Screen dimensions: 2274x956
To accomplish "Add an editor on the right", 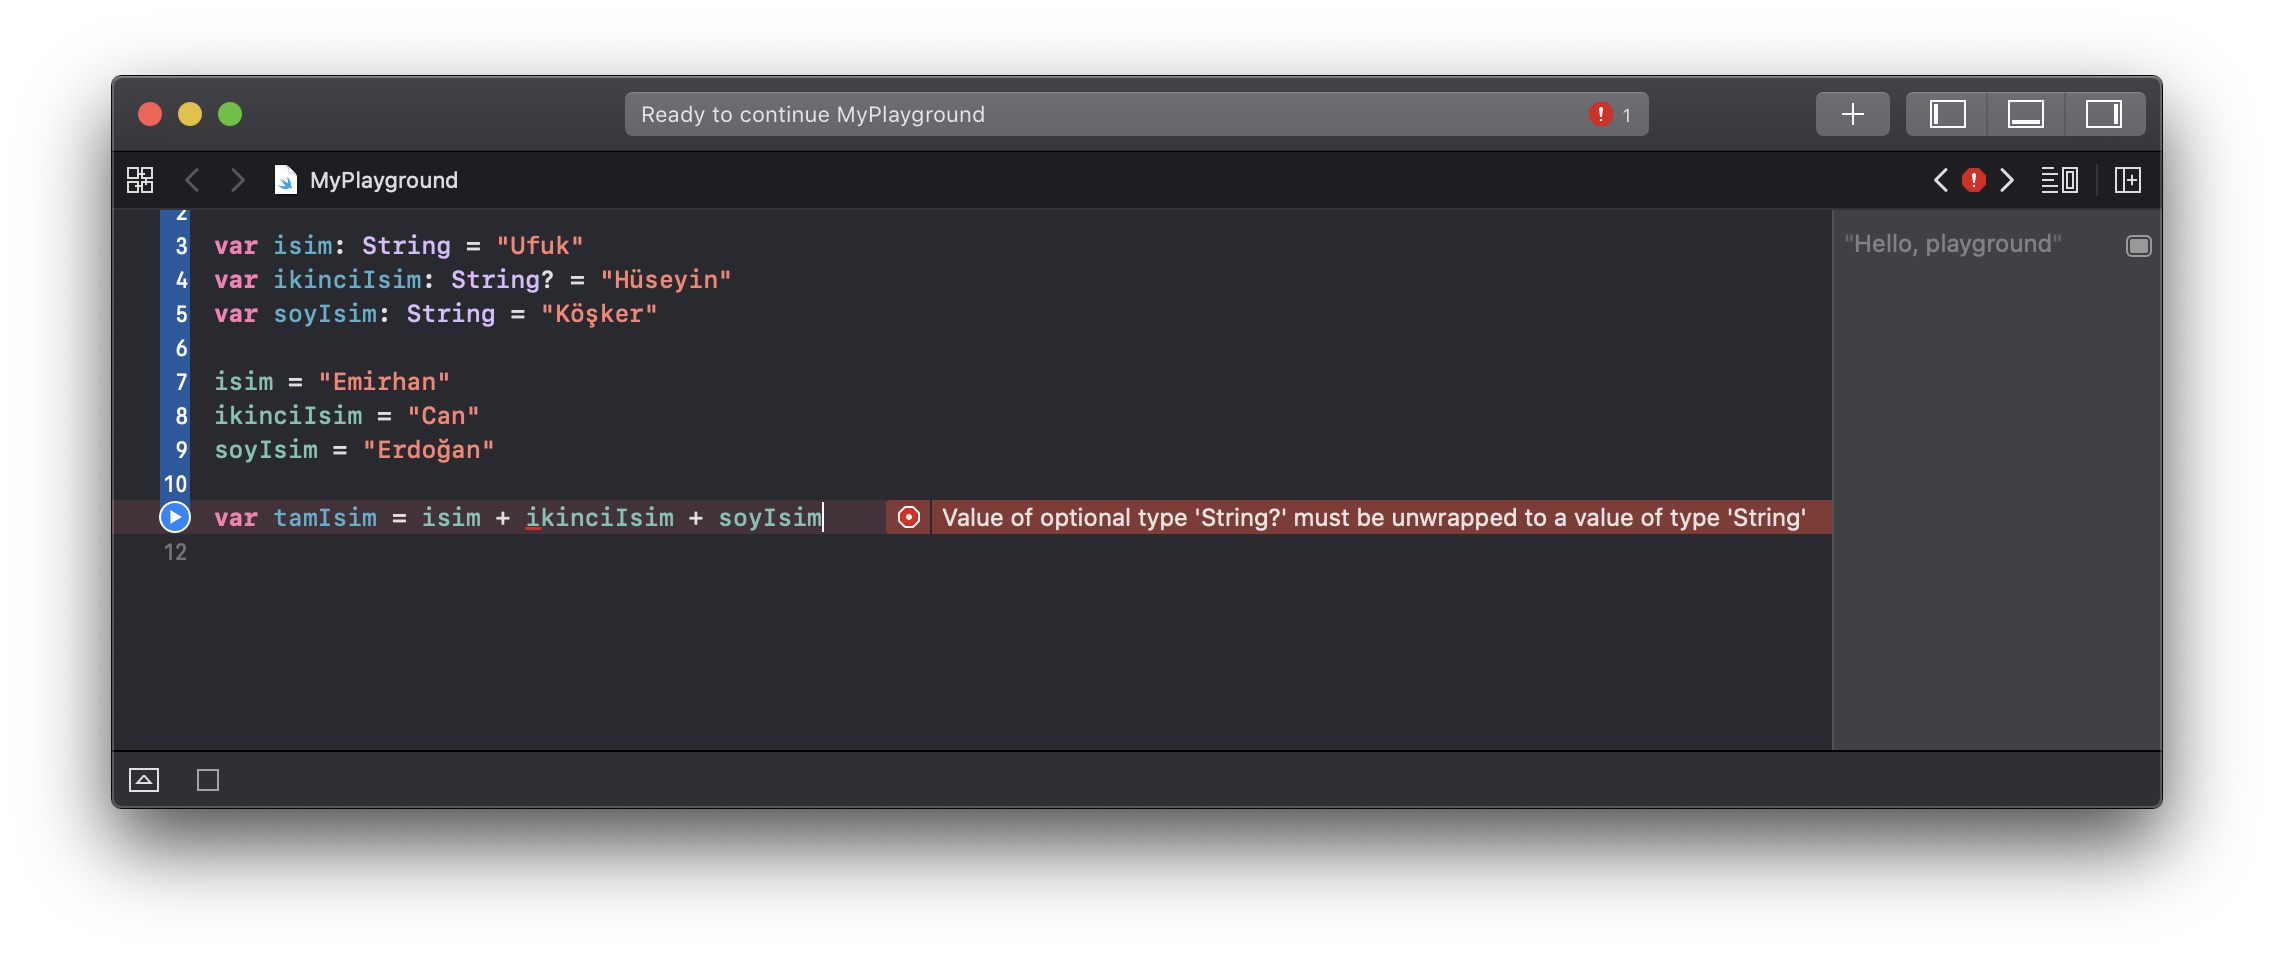I will (2128, 180).
